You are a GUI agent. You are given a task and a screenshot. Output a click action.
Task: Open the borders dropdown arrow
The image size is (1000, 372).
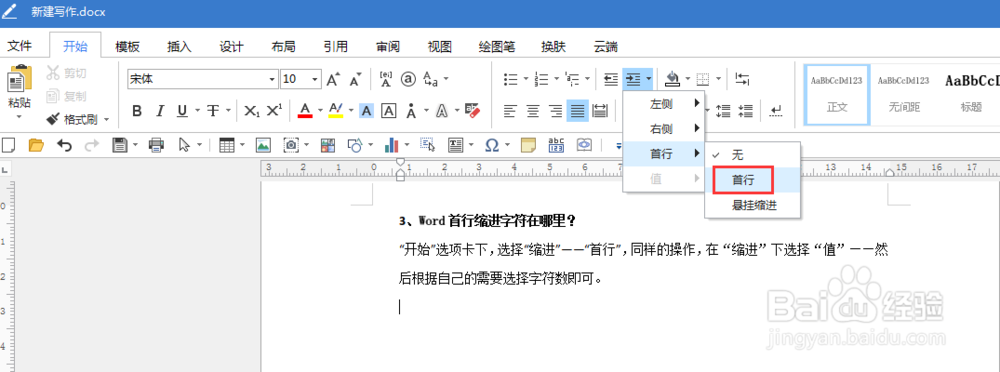[x=718, y=79]
